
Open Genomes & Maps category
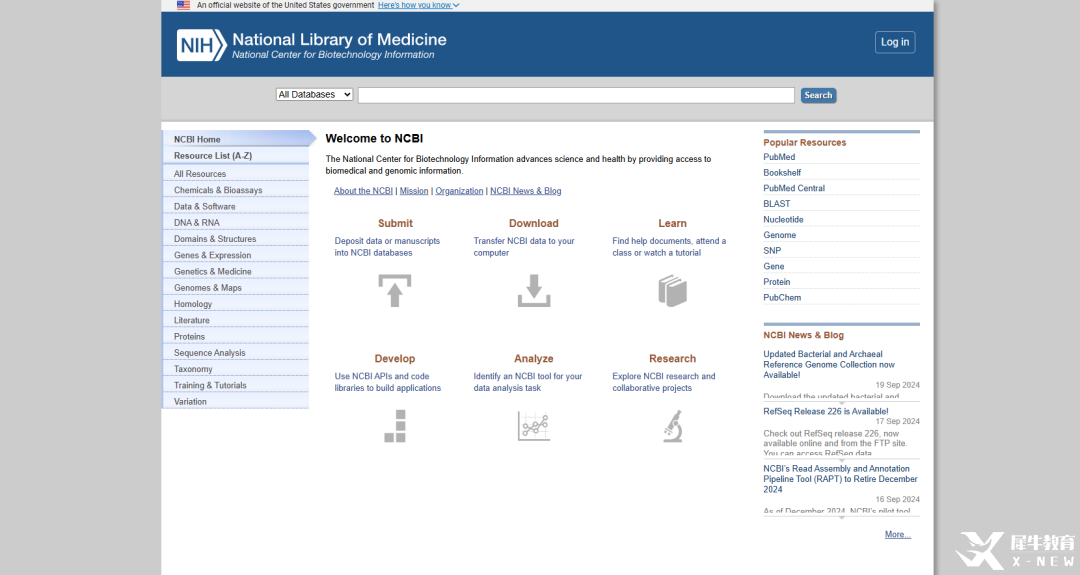tap(236, 288)
